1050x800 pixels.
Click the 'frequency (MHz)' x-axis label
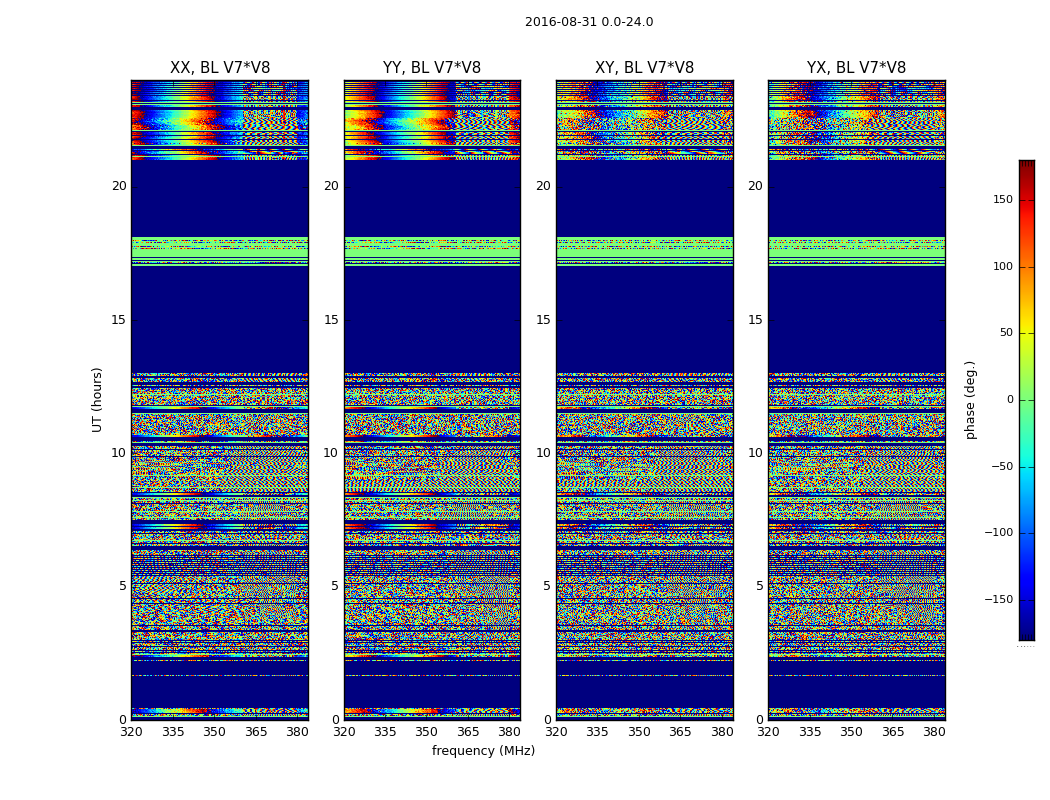point(483,750)
